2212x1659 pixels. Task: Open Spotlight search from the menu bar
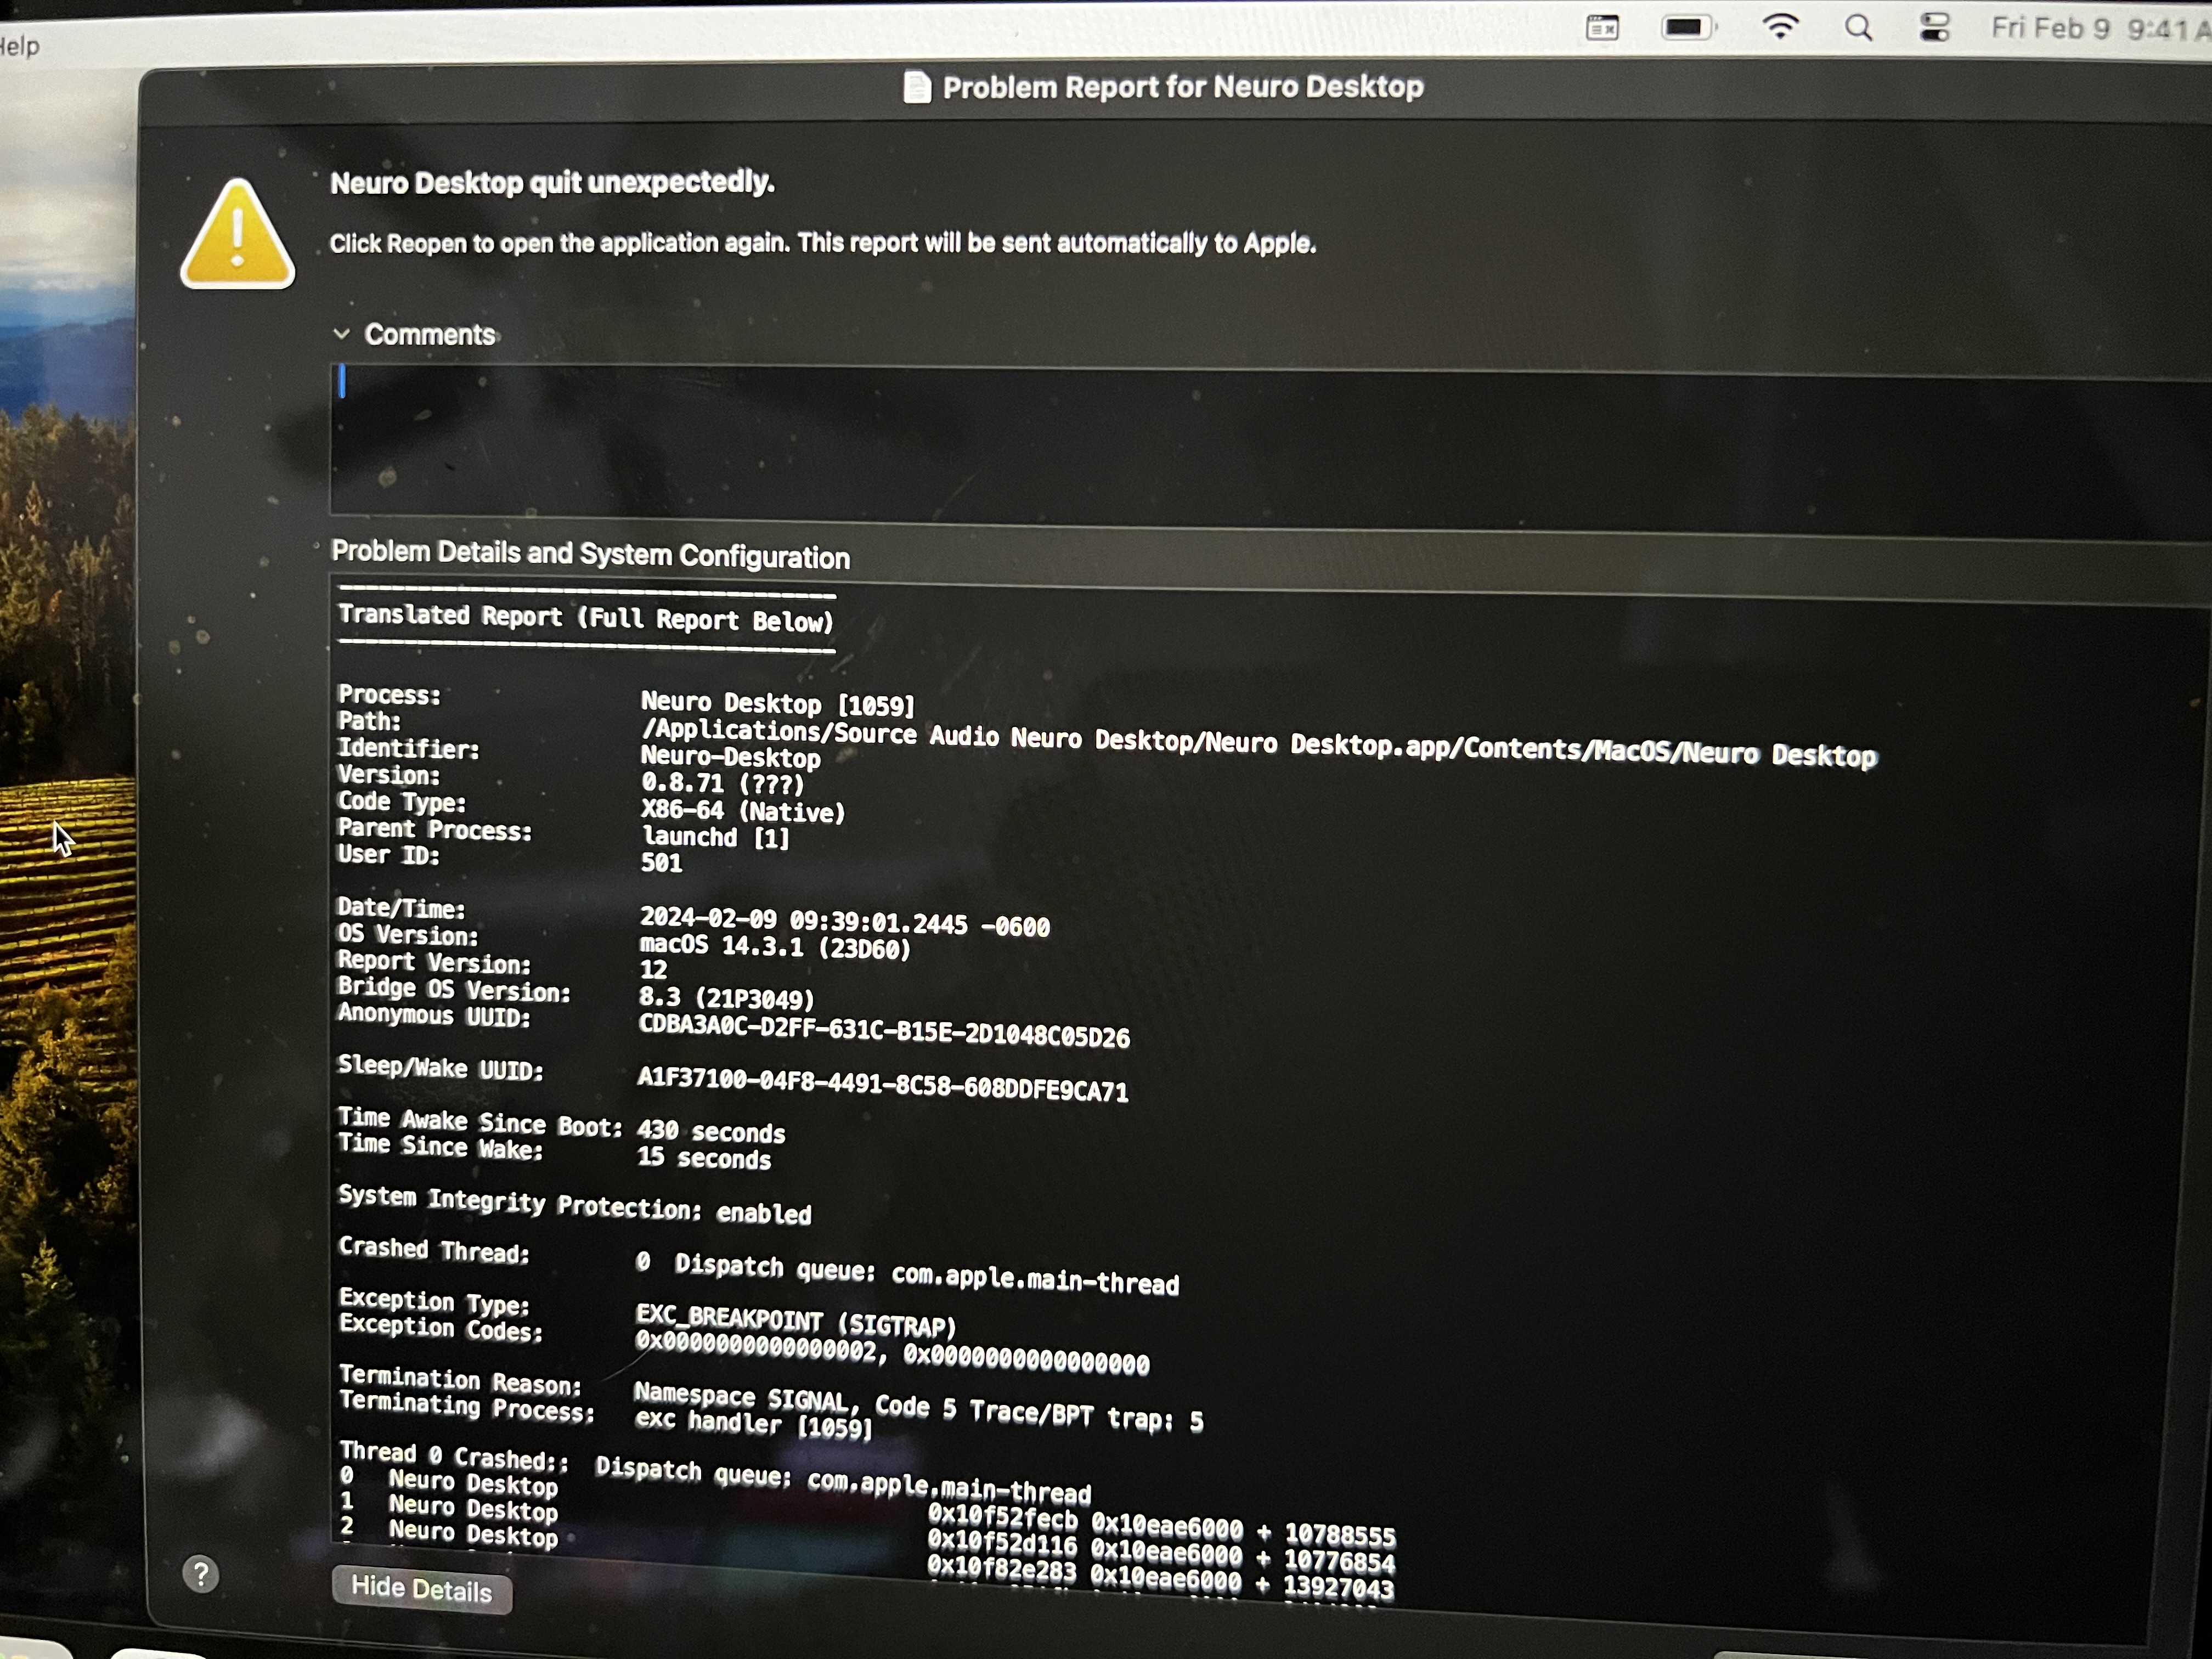[1858, 27]
